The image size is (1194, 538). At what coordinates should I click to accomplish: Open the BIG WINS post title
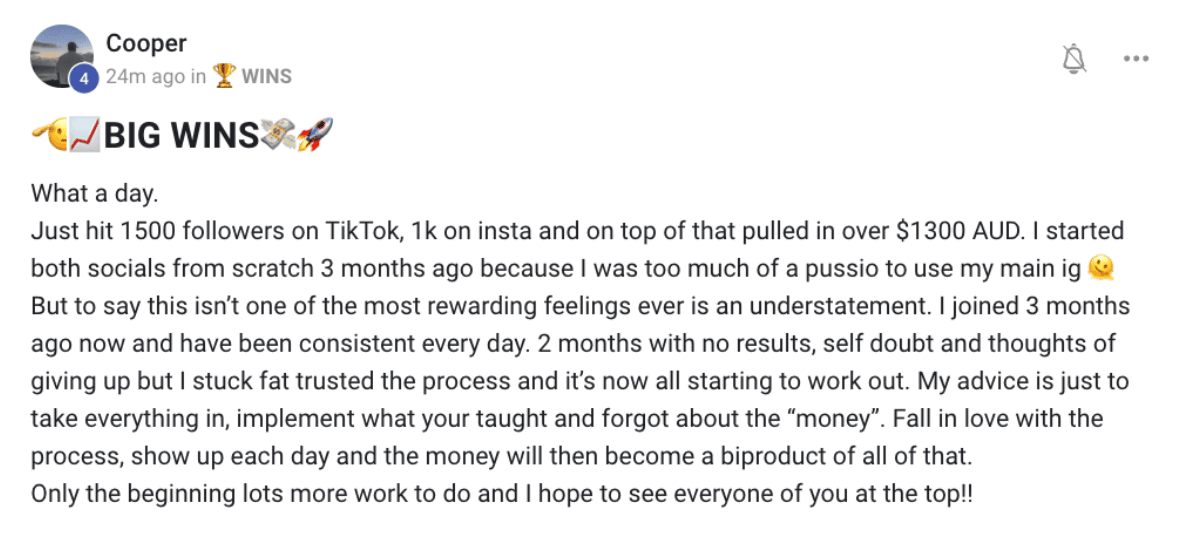(182, 137)
